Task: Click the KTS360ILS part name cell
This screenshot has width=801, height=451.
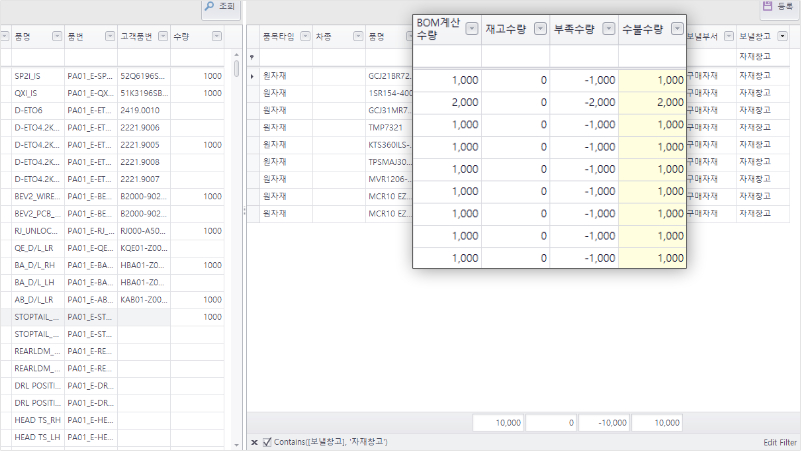Action: point(389,145)
